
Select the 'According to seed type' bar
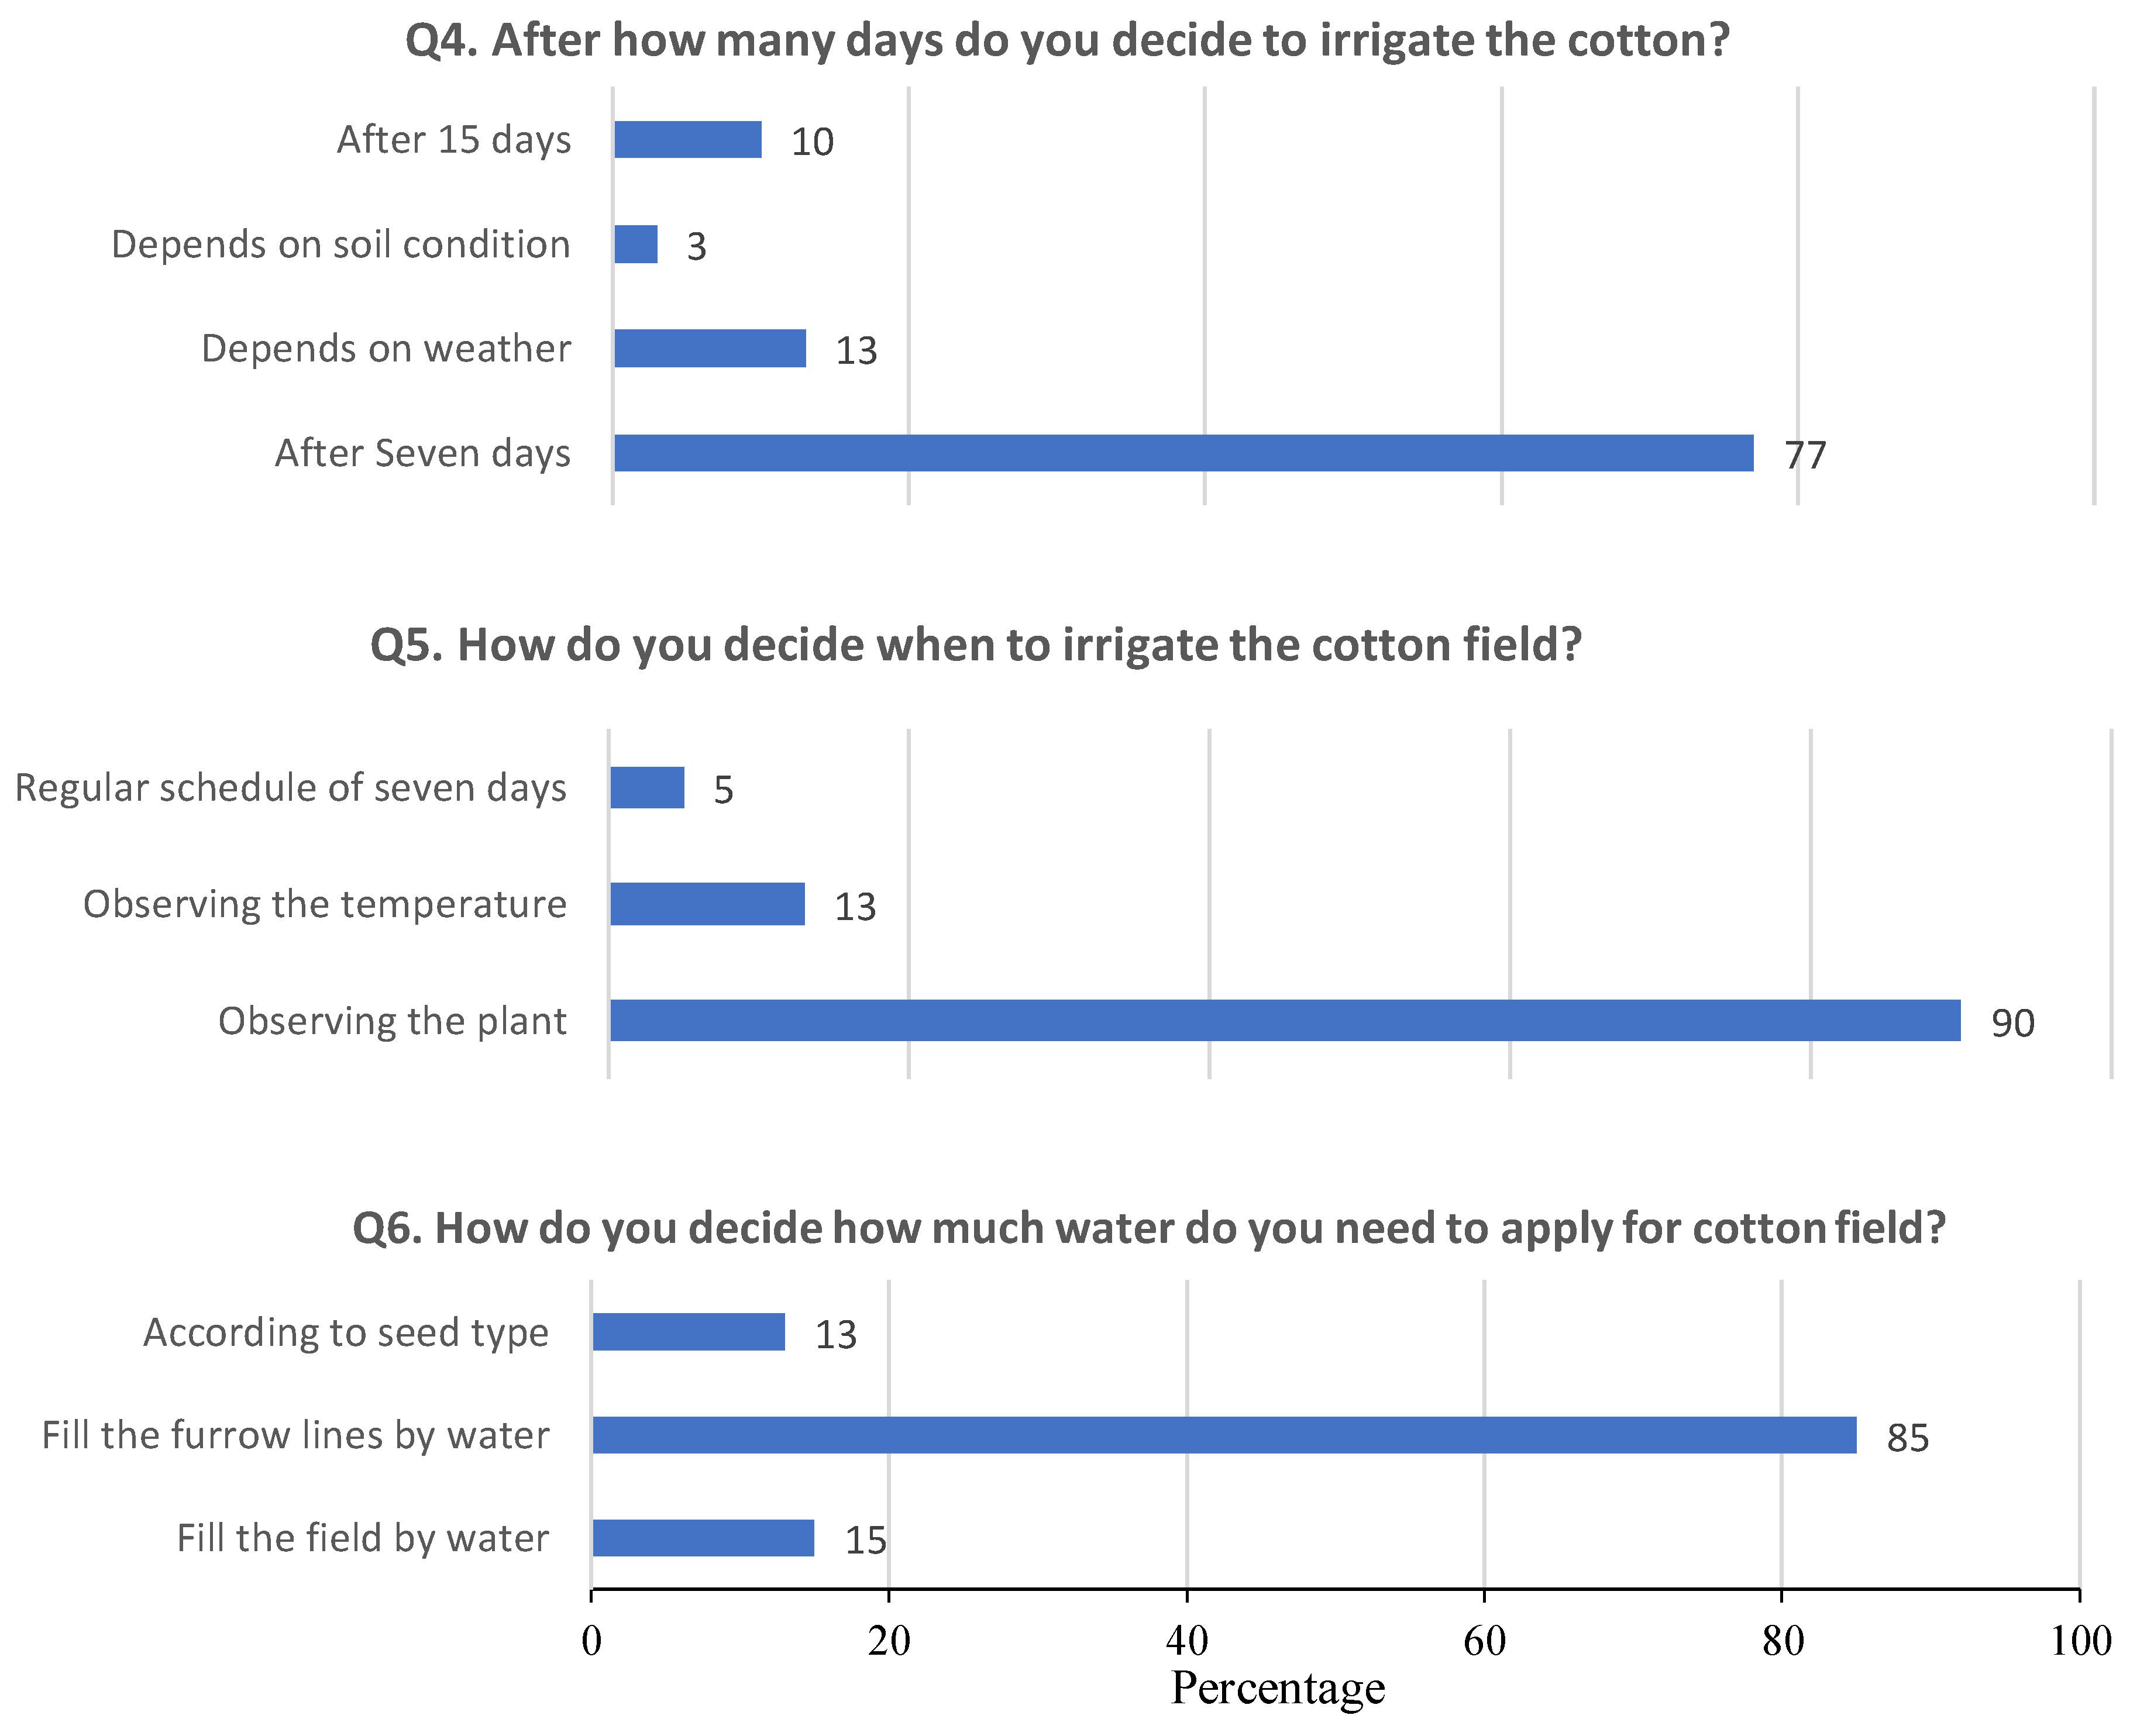[x=689, y=1332]
